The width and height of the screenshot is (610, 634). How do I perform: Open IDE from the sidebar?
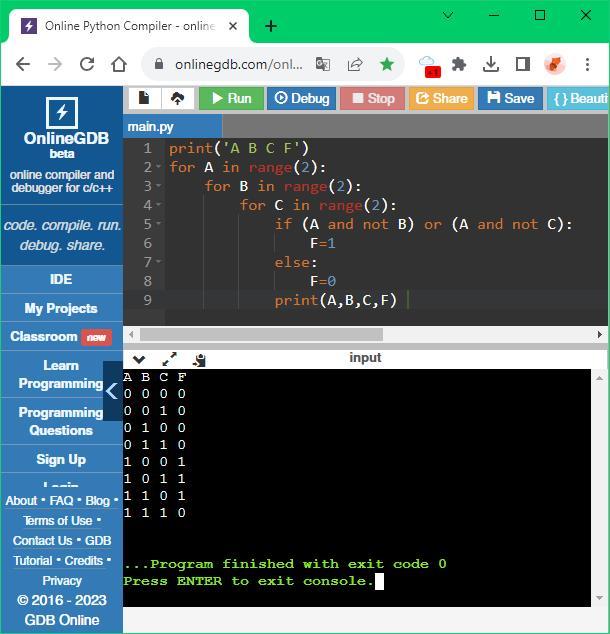[61, 279]
